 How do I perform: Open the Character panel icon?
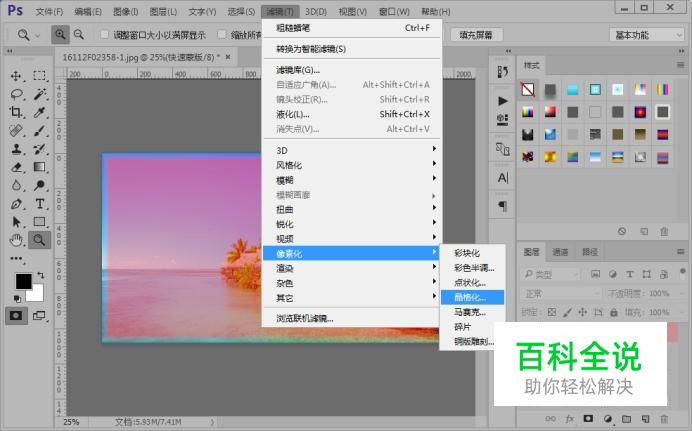[x=502, y=178]
